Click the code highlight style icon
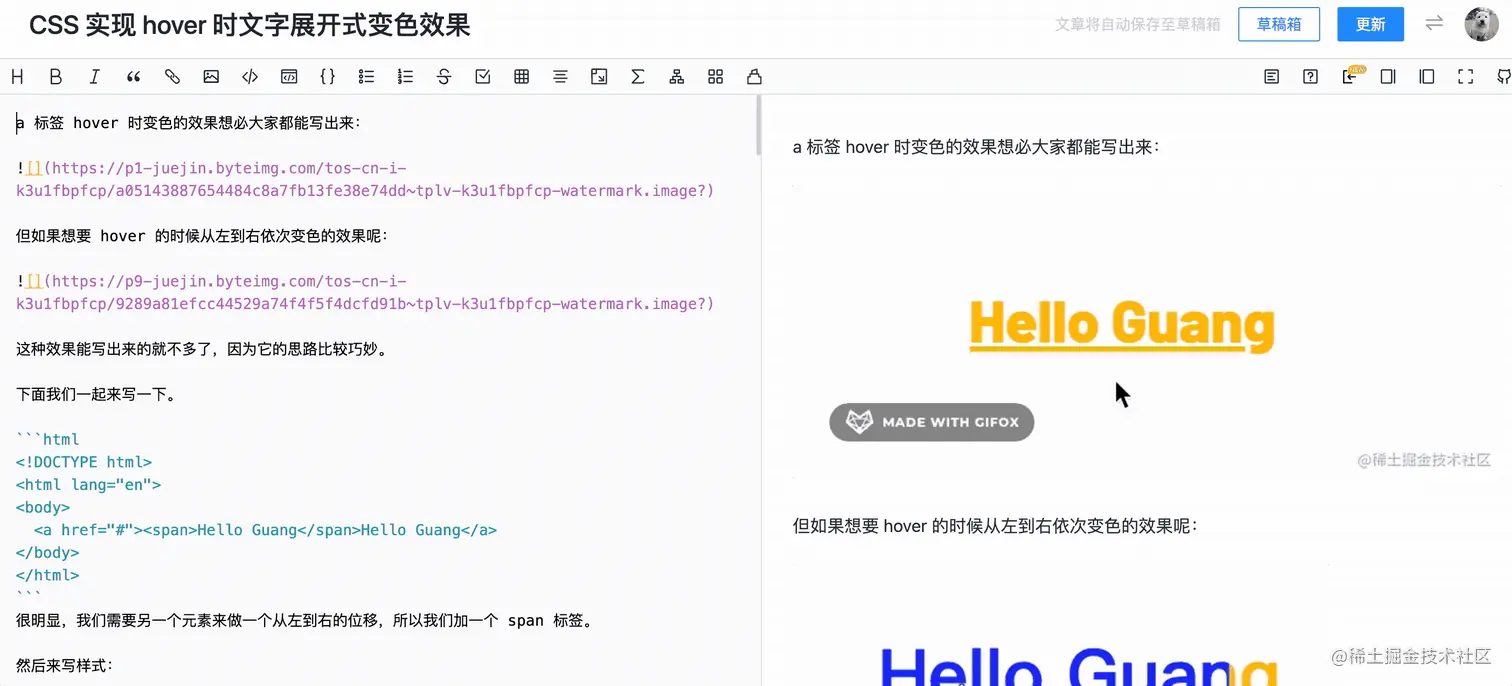This screenshot has width=1512, height=686. point(754,77)
